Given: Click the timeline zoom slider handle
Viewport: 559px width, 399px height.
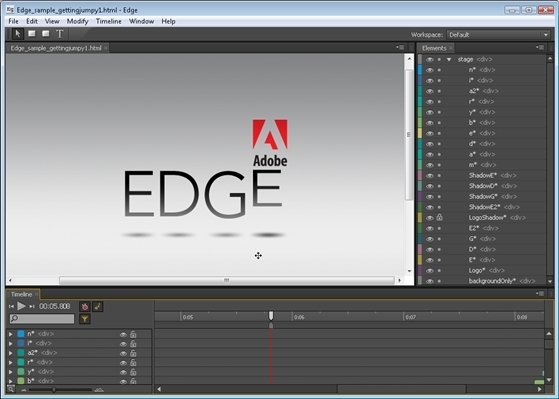Looking at the screenshot, I should point(54,390).
